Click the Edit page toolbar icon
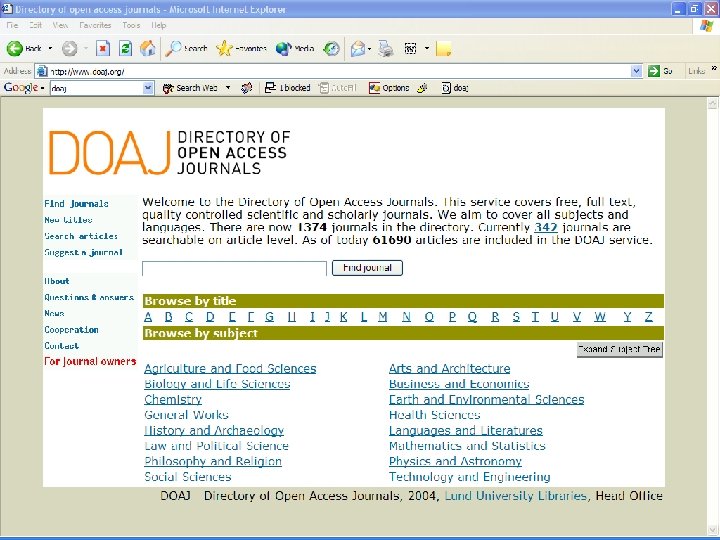The width and height of the screenshot is (720, 540). tap(411, 48)
